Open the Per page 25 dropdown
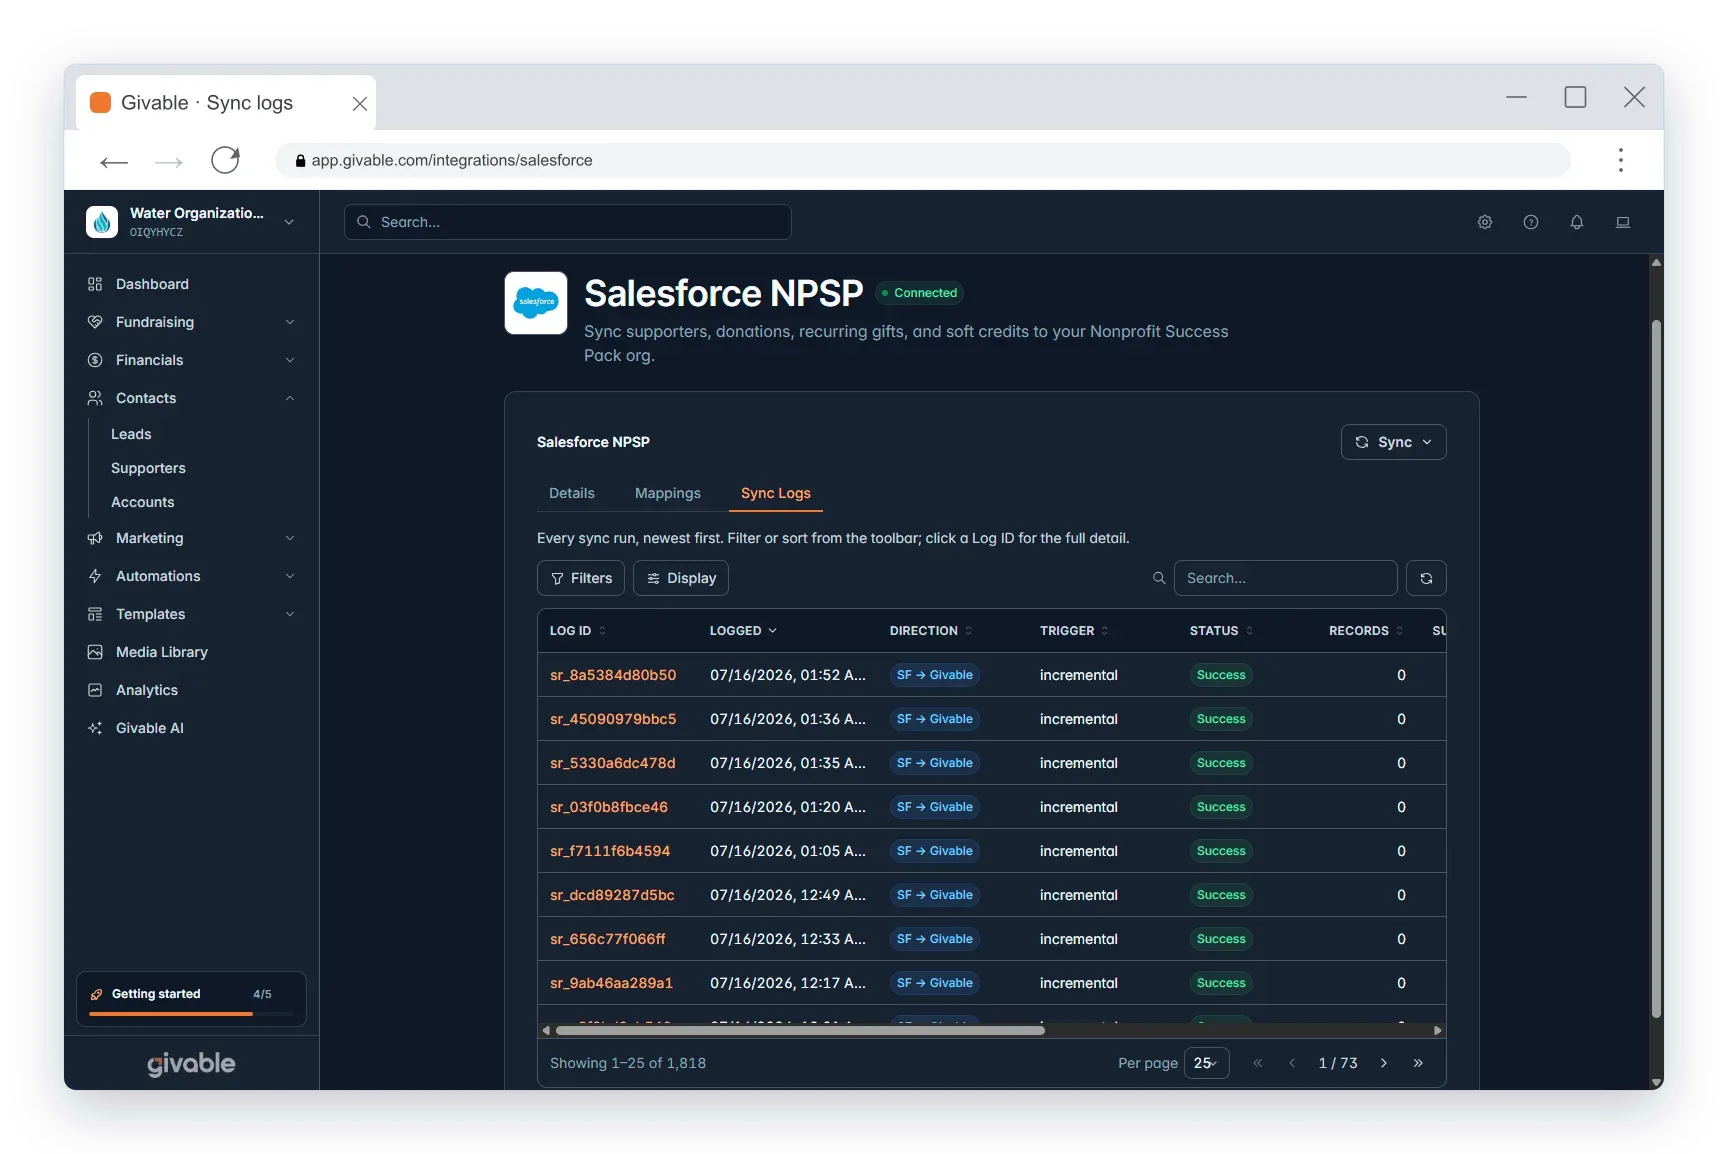The height and width of the screenshot is (1154, 1728). pyautogui.click(x=1206, y=1063)
